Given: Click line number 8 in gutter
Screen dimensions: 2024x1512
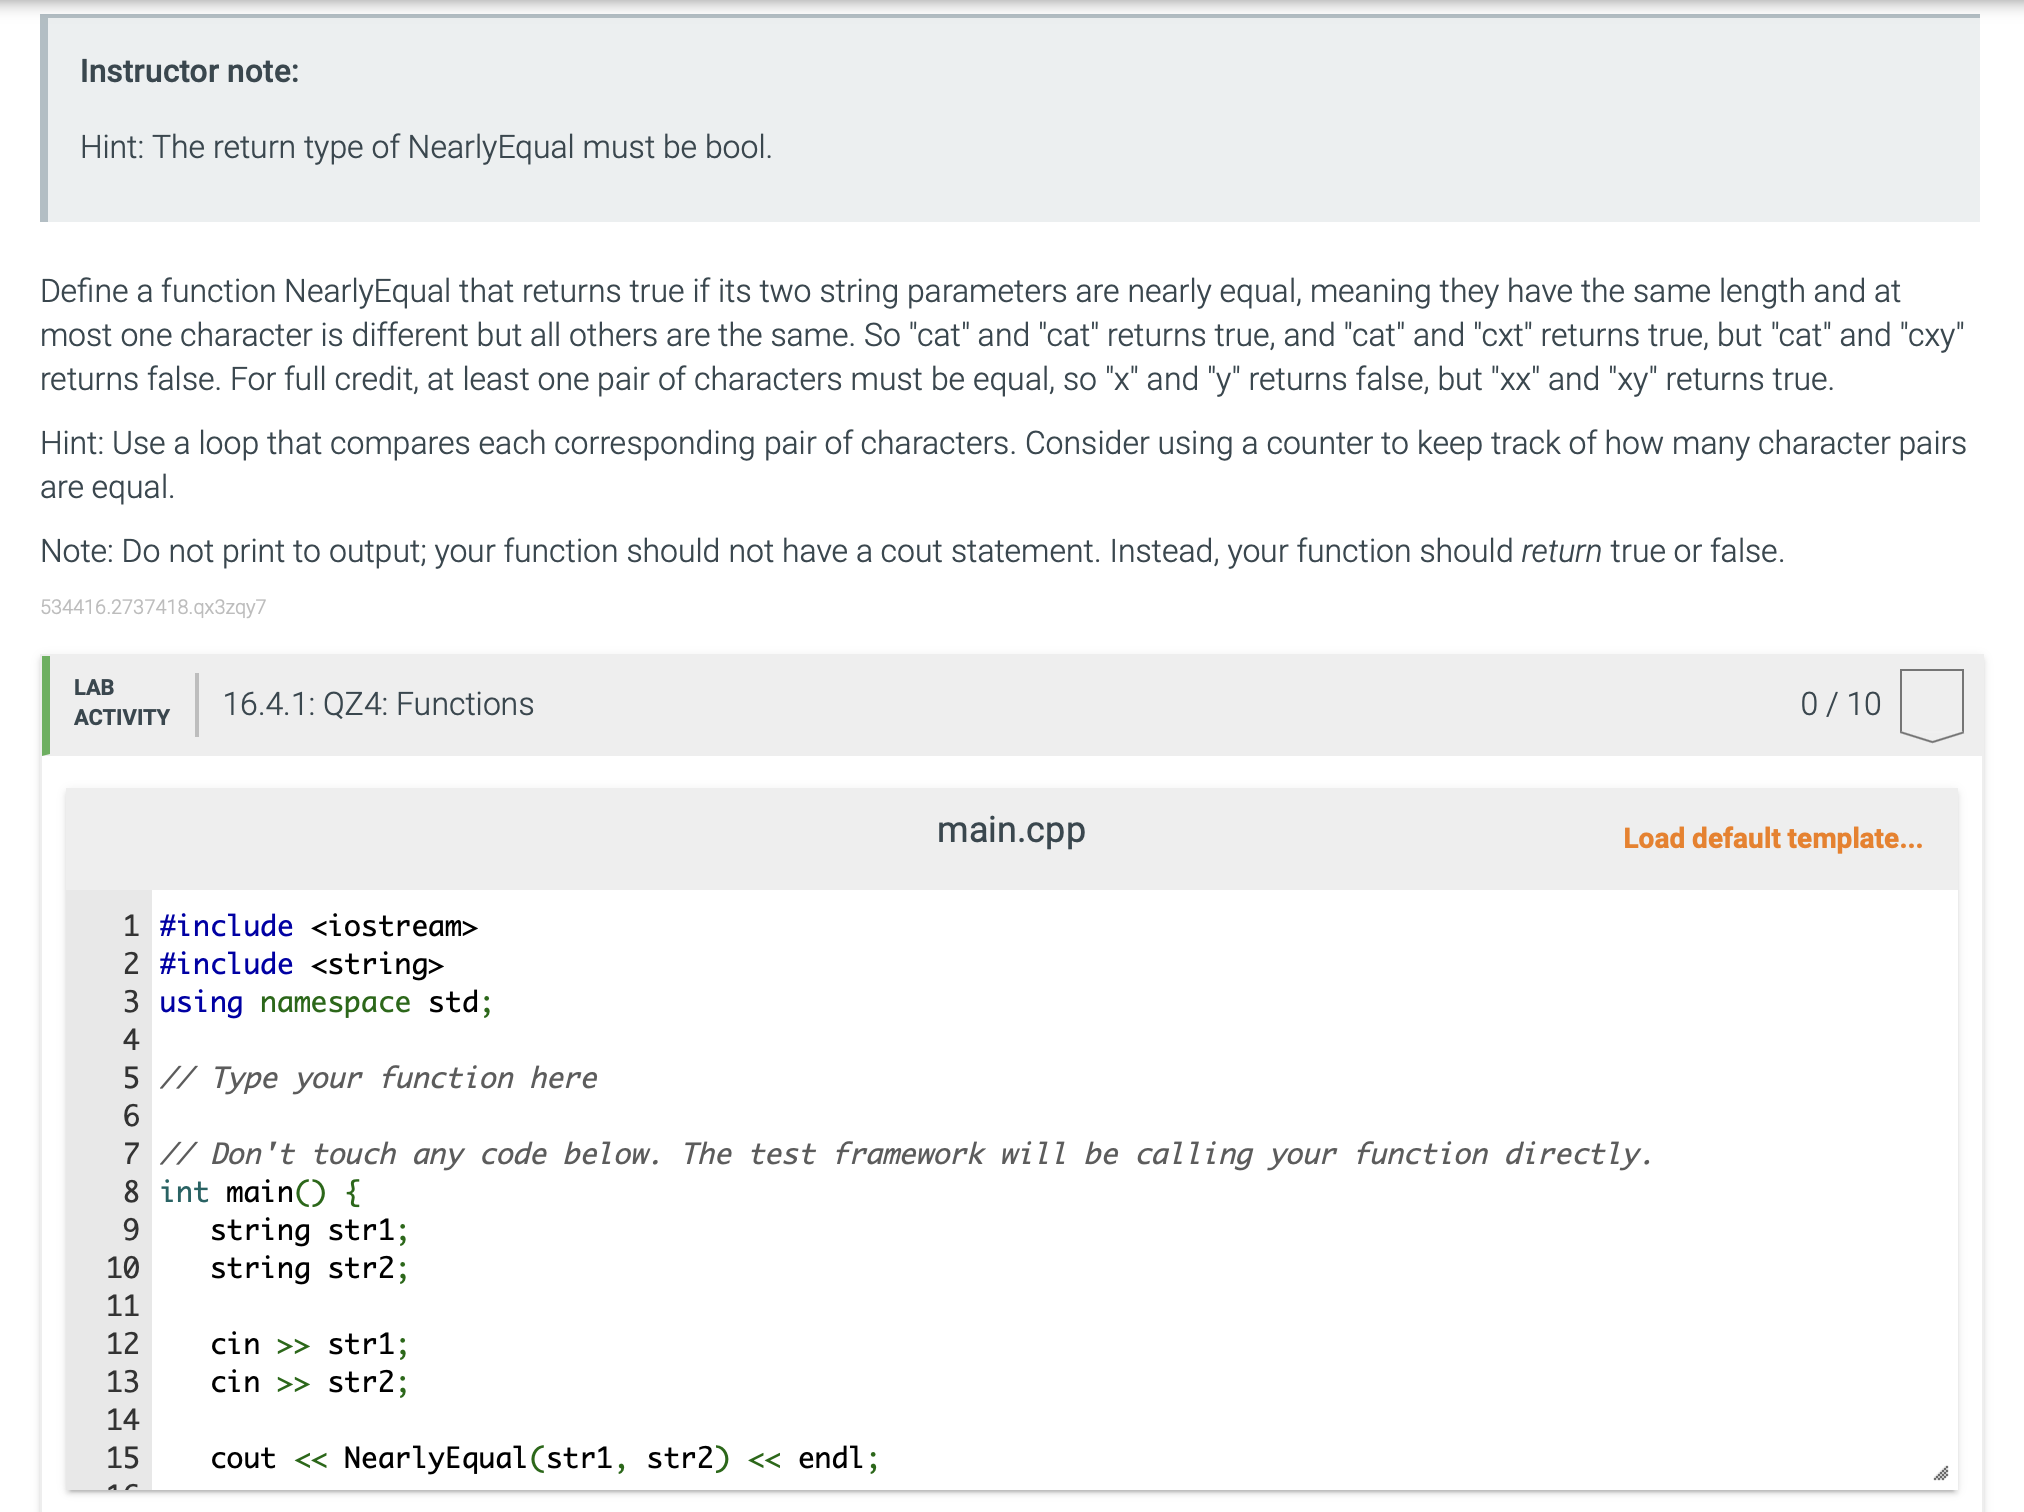Looking at the screenshot, I should tap(131, 1192).
